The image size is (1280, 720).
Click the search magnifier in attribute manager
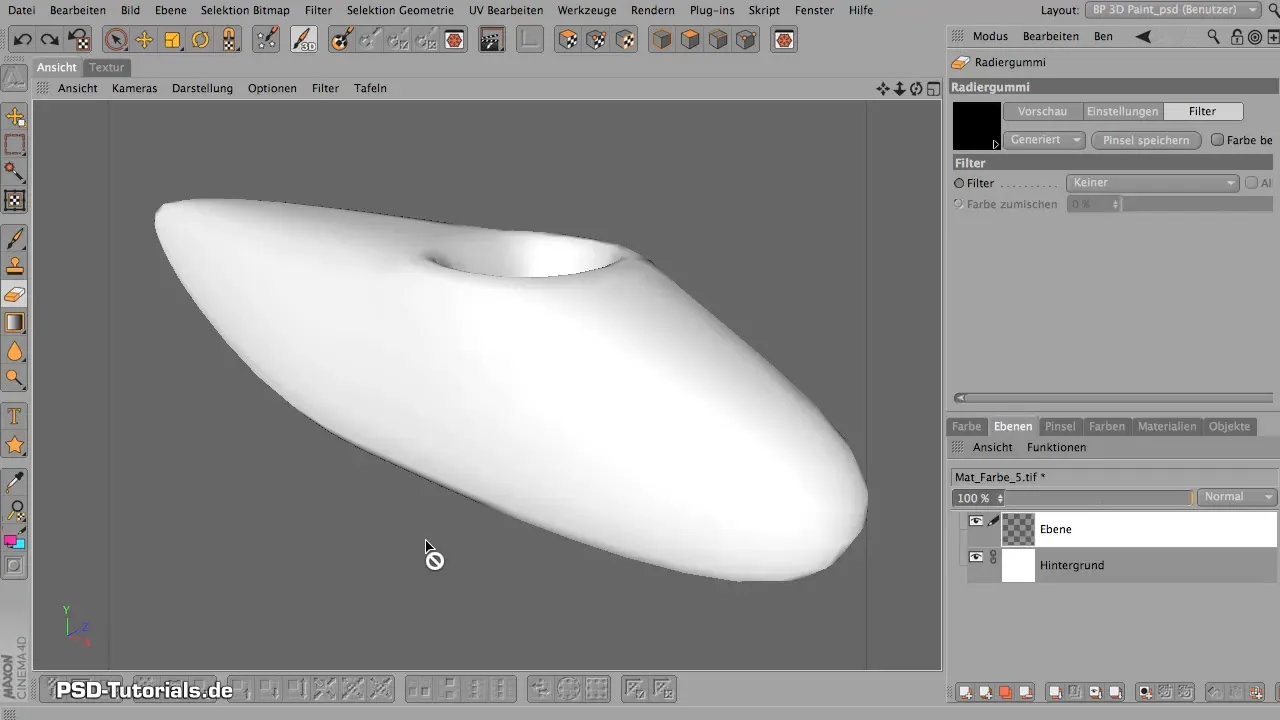[x=1213, y=36]
